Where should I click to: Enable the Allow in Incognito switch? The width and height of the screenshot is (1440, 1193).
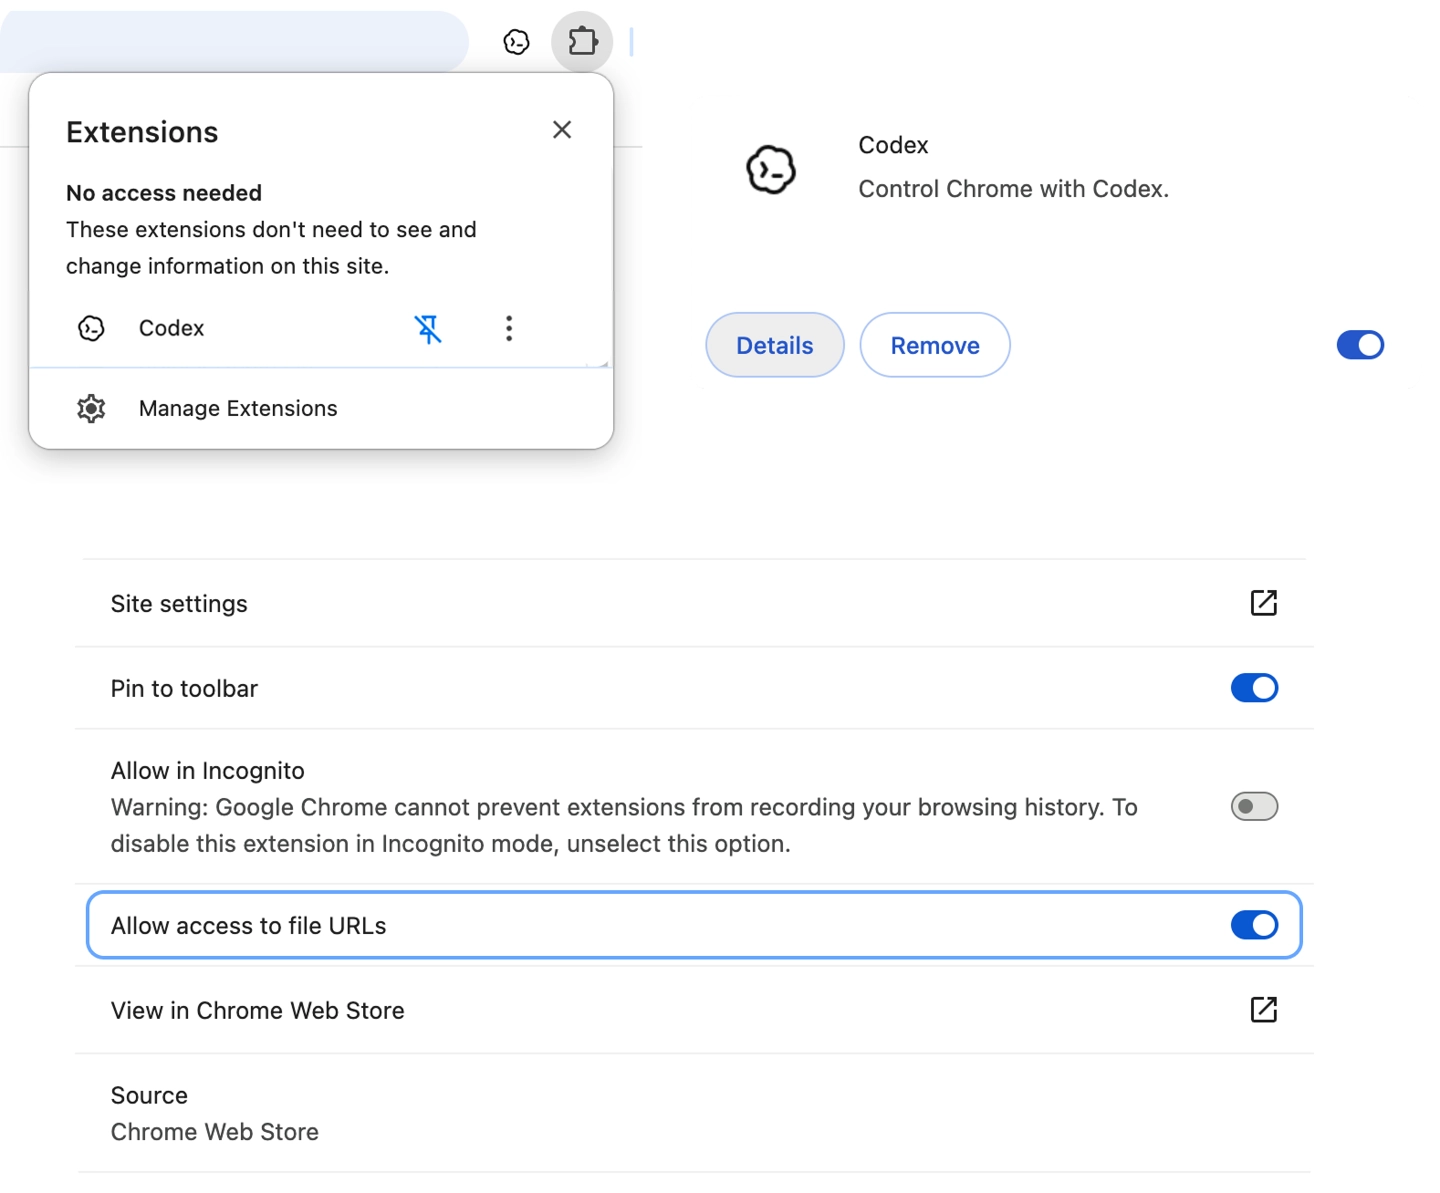[x=1254, y=806]
